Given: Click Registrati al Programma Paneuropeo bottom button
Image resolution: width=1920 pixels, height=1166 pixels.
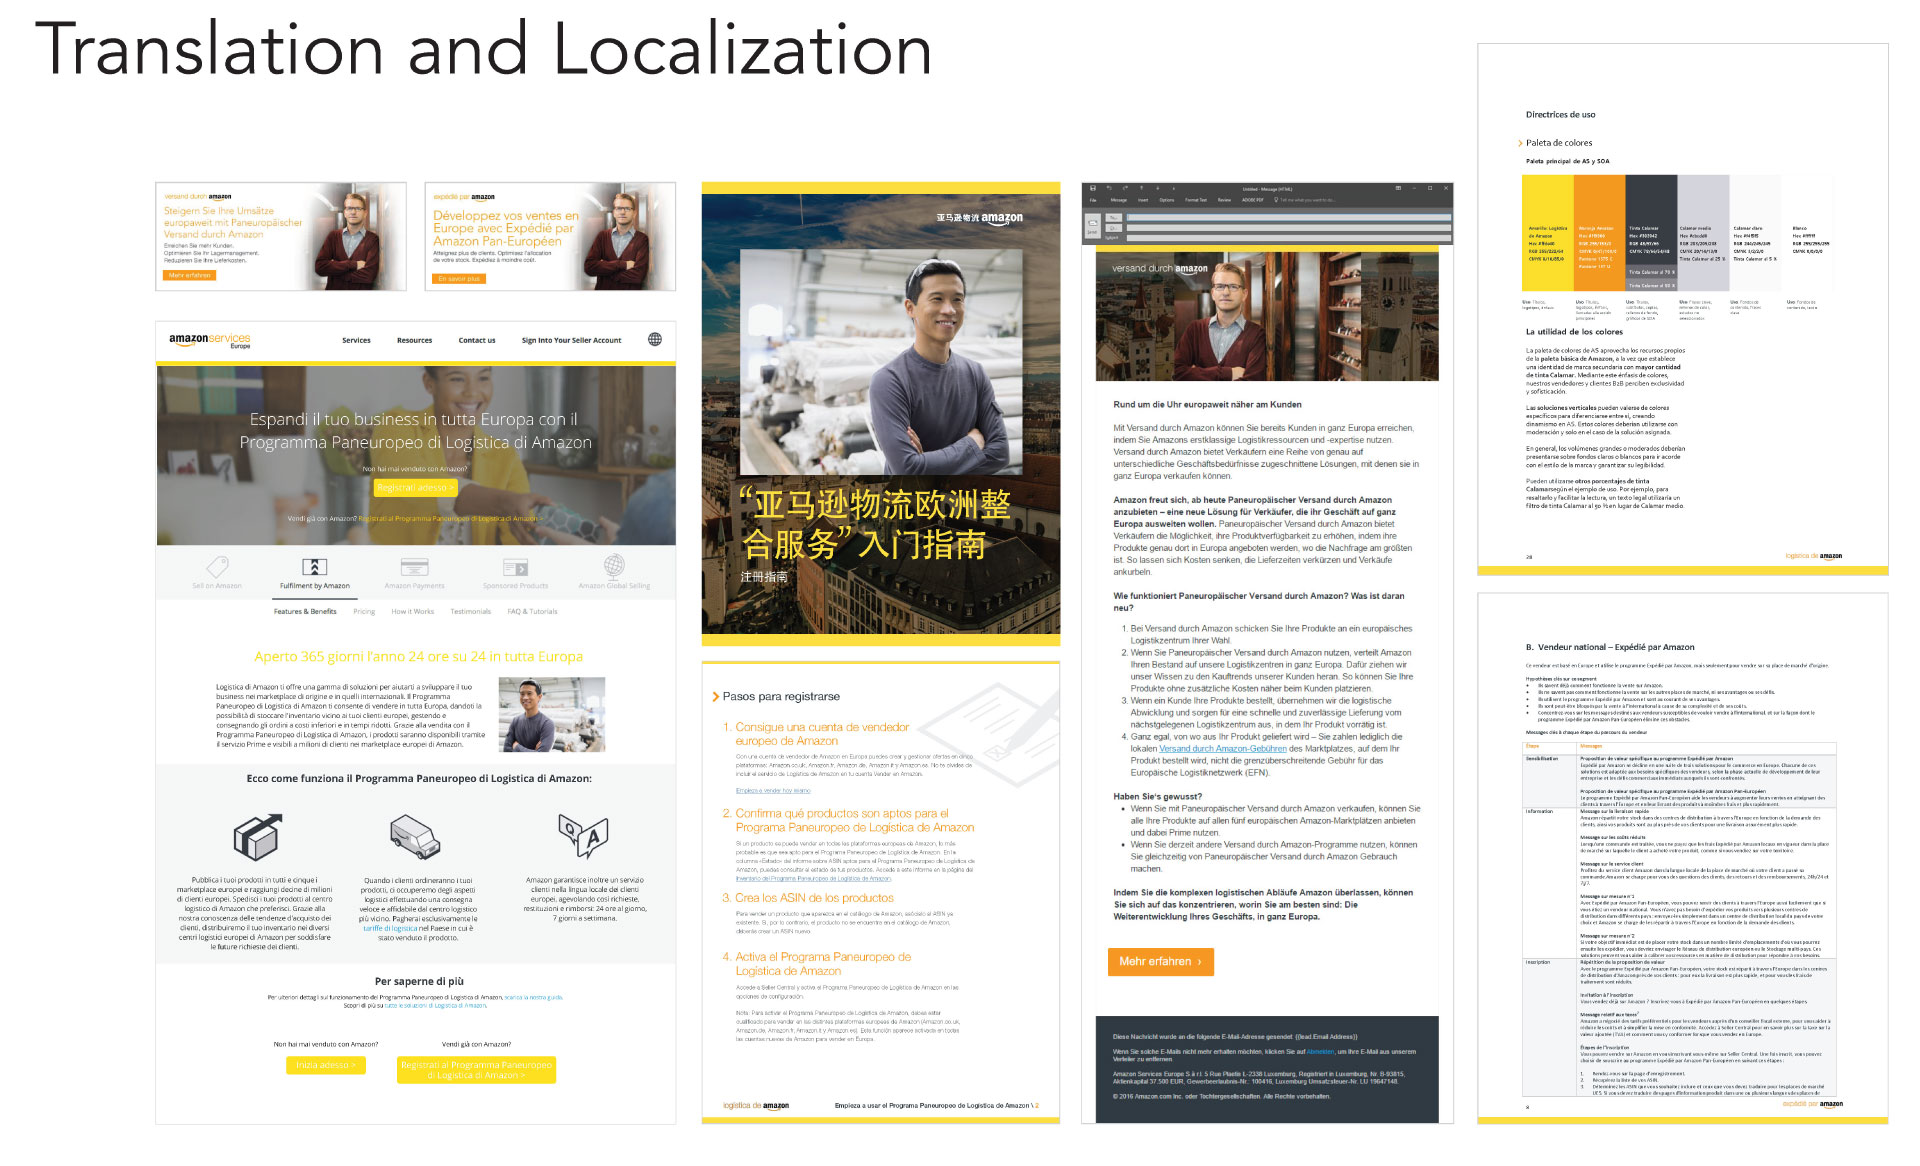Looking at the screenshot, I should pos(476,1069).
